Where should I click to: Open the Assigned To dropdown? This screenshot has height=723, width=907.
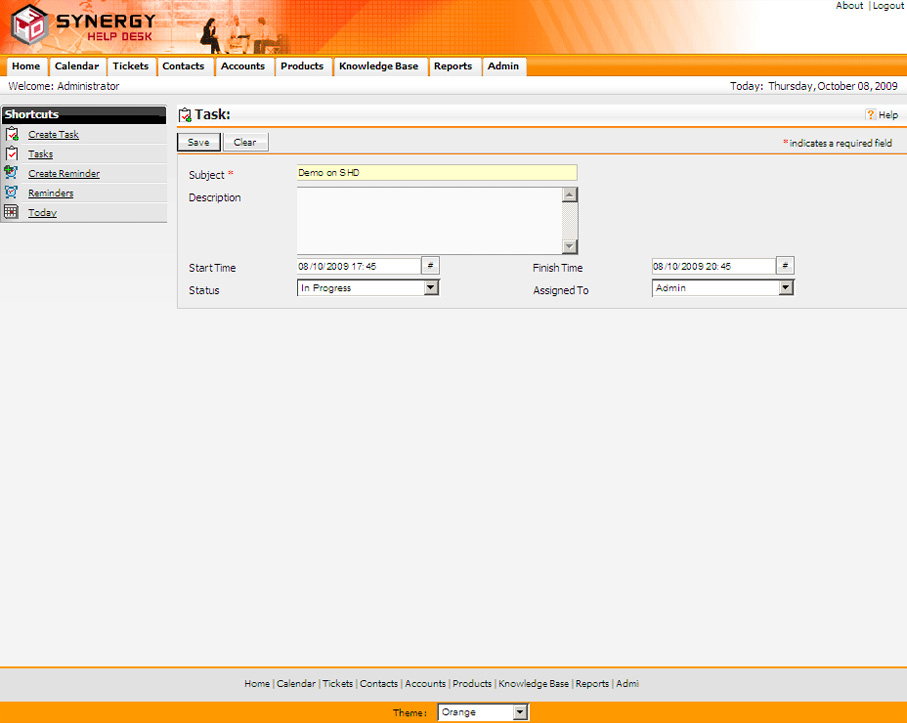tap(785, 288)
